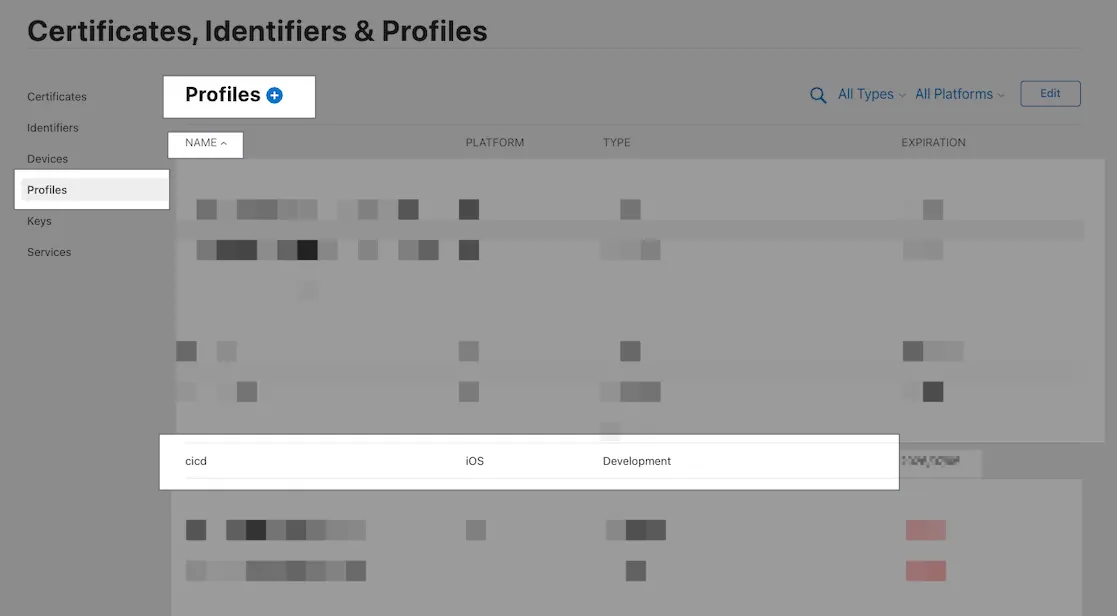Screen dimensions: 1117x616
Task: Go to Identifiers in the sidebar
Action: [x=53, y=128]
